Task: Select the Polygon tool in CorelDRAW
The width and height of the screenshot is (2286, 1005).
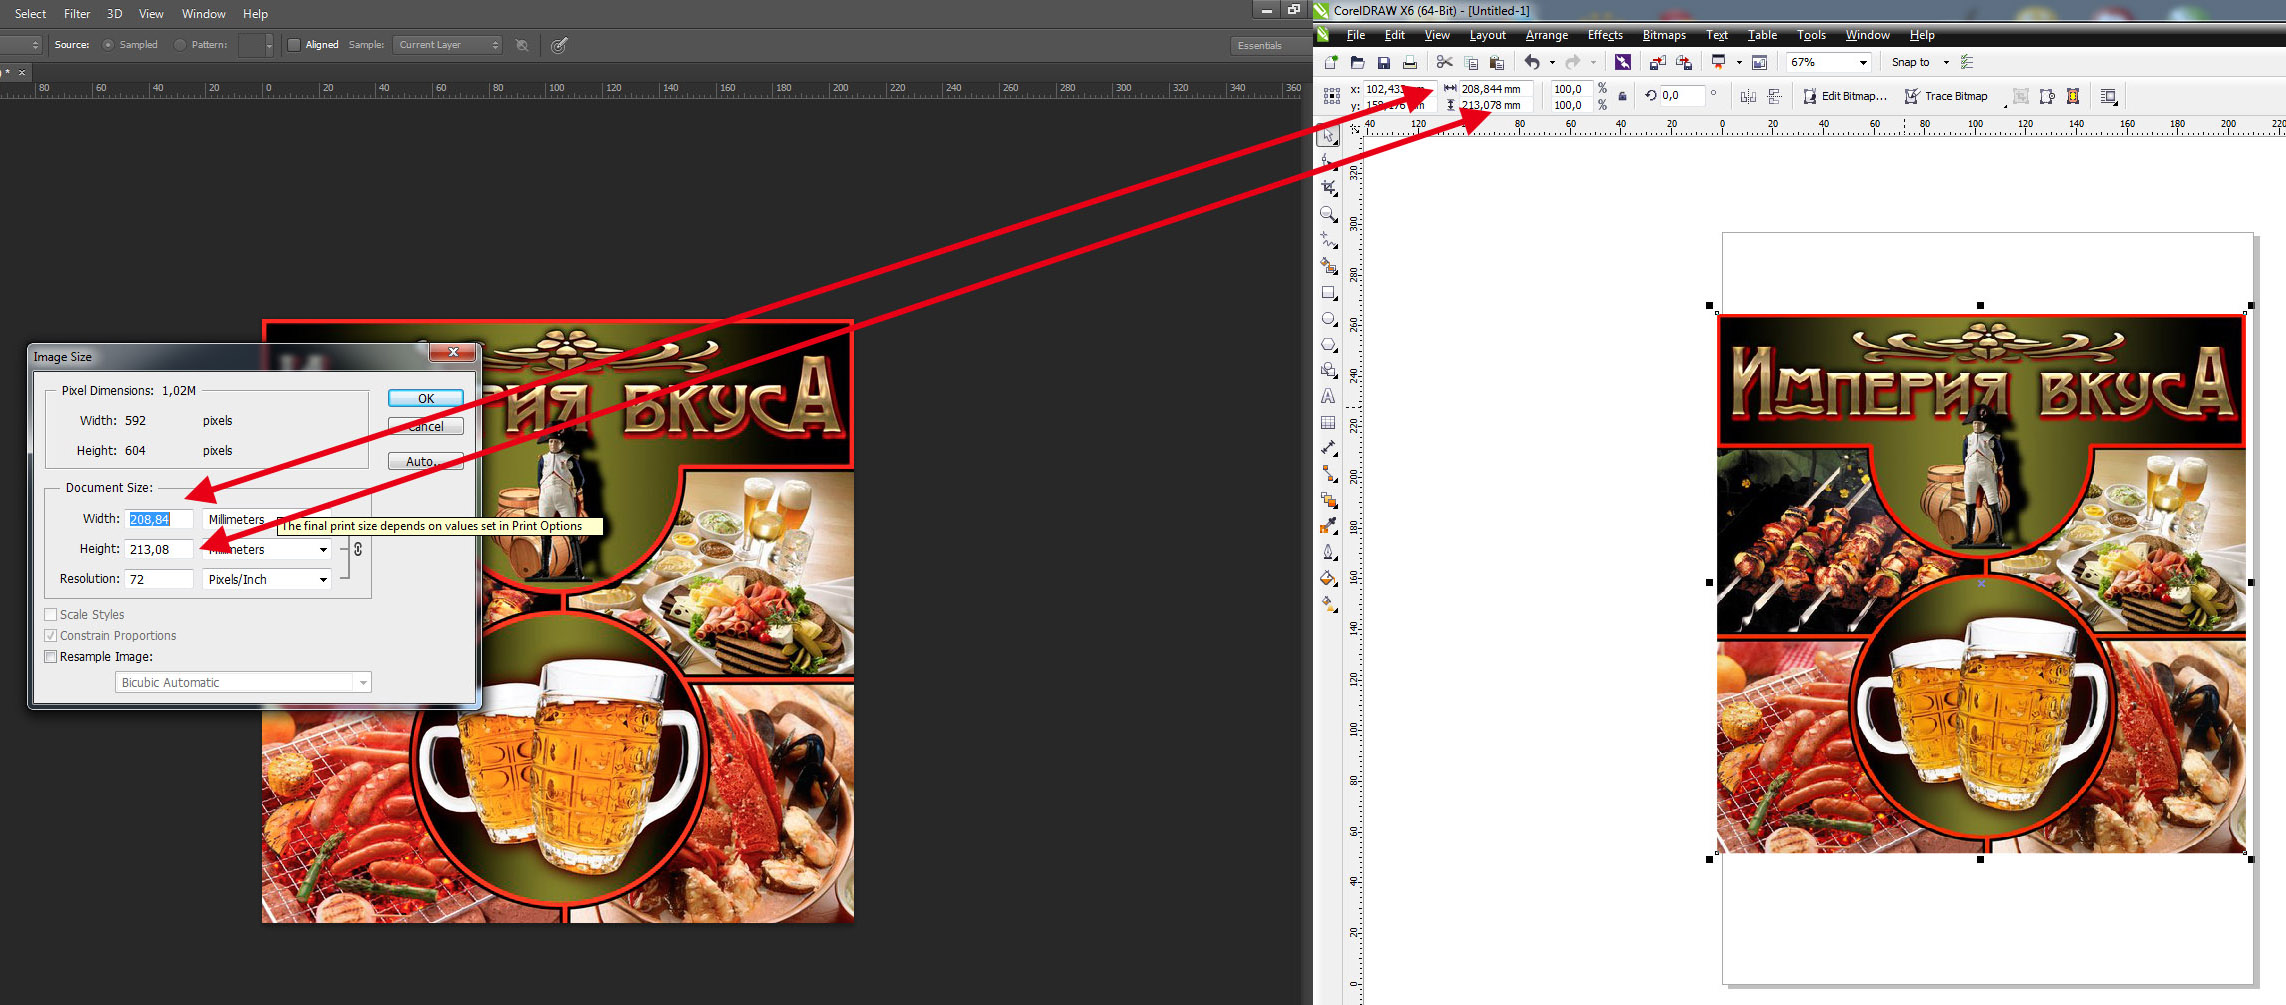Action: (x=1328, y=345)
